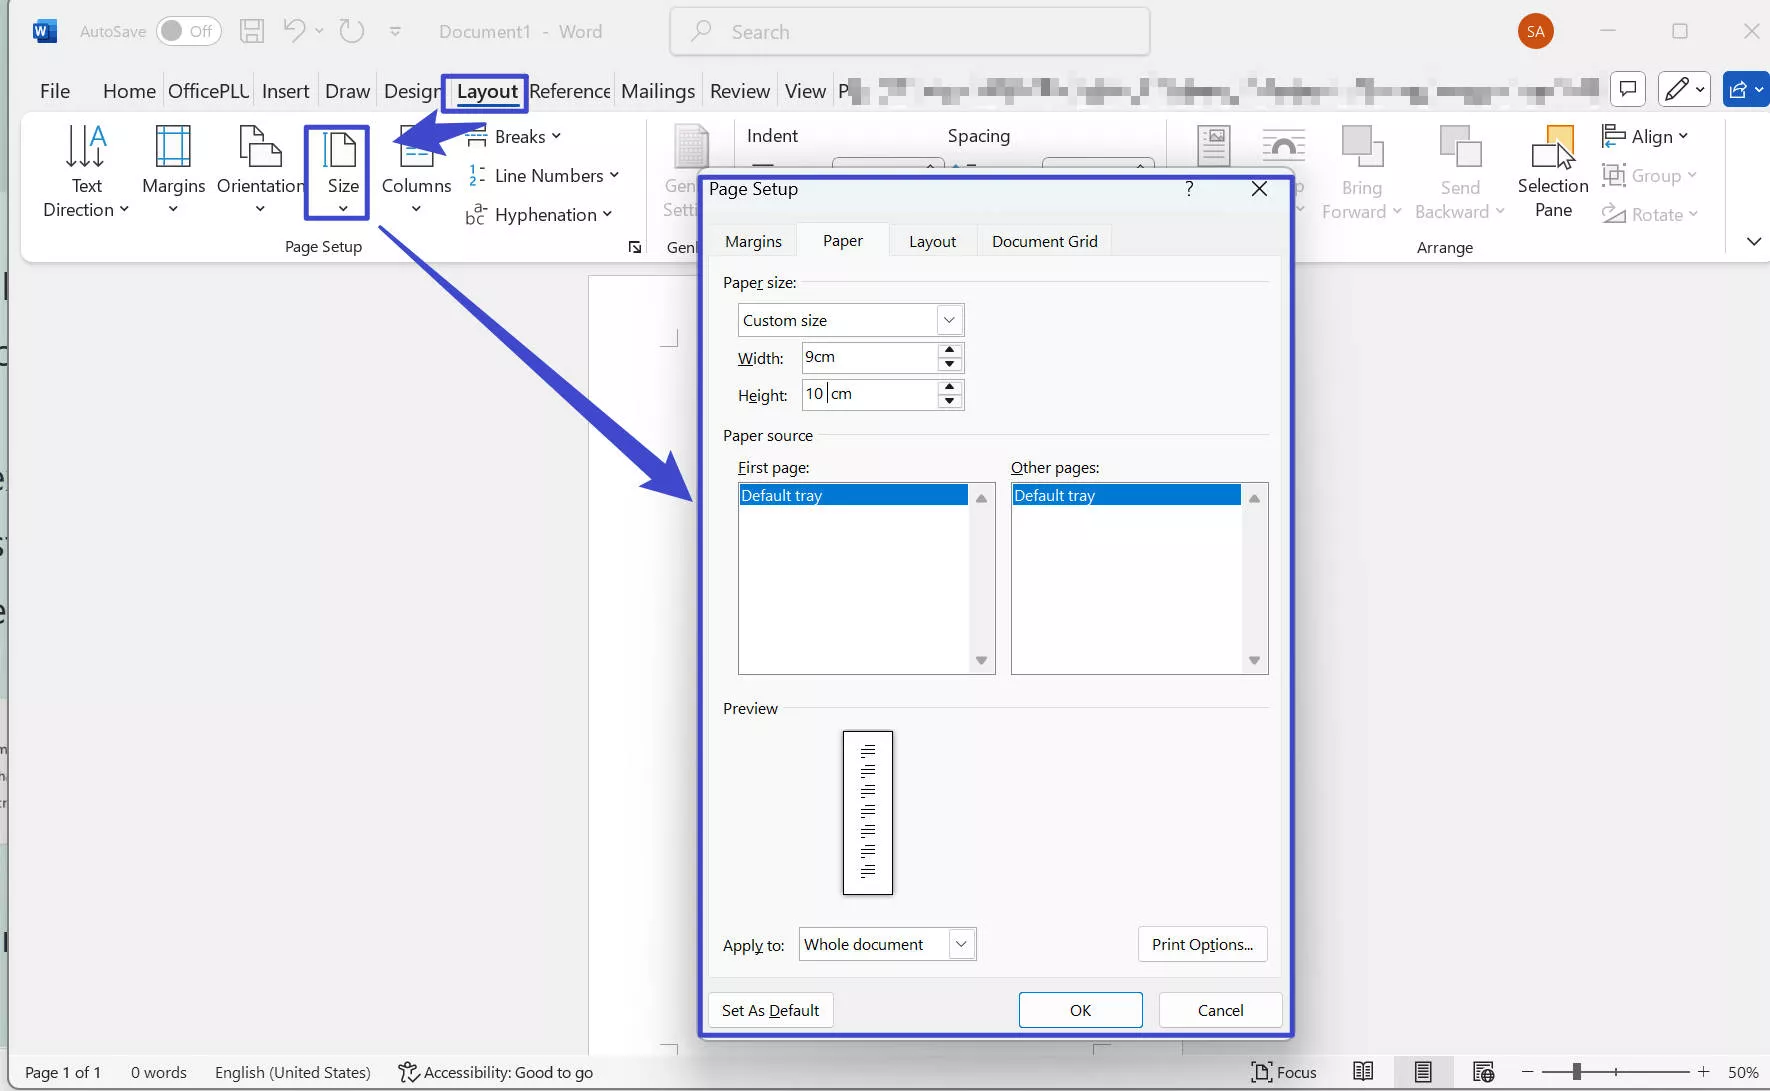Image resolution: width=1770 pixels, height=1091 pixels.
Task: Toggle AutoSave off switch
Action: click(188, 31)
